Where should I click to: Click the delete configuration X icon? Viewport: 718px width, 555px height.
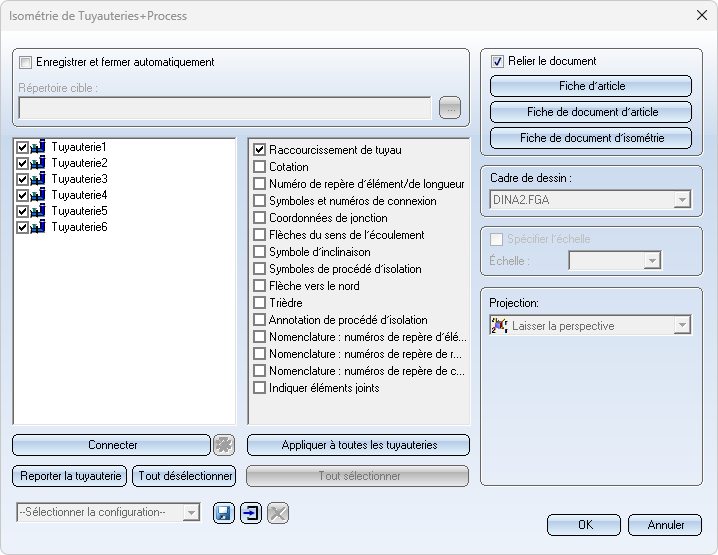[x=278, y=513]
